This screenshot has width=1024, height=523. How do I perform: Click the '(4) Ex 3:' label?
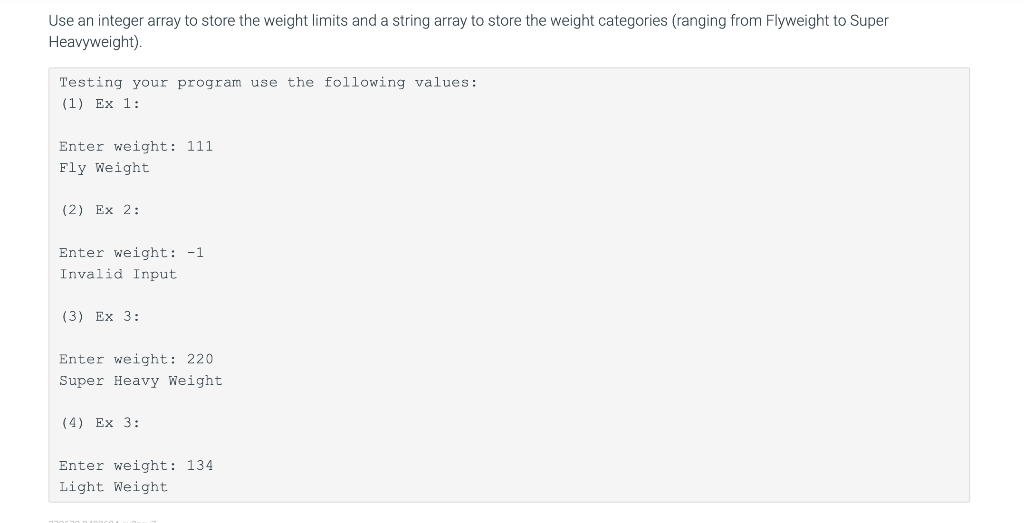pos(100,423)
